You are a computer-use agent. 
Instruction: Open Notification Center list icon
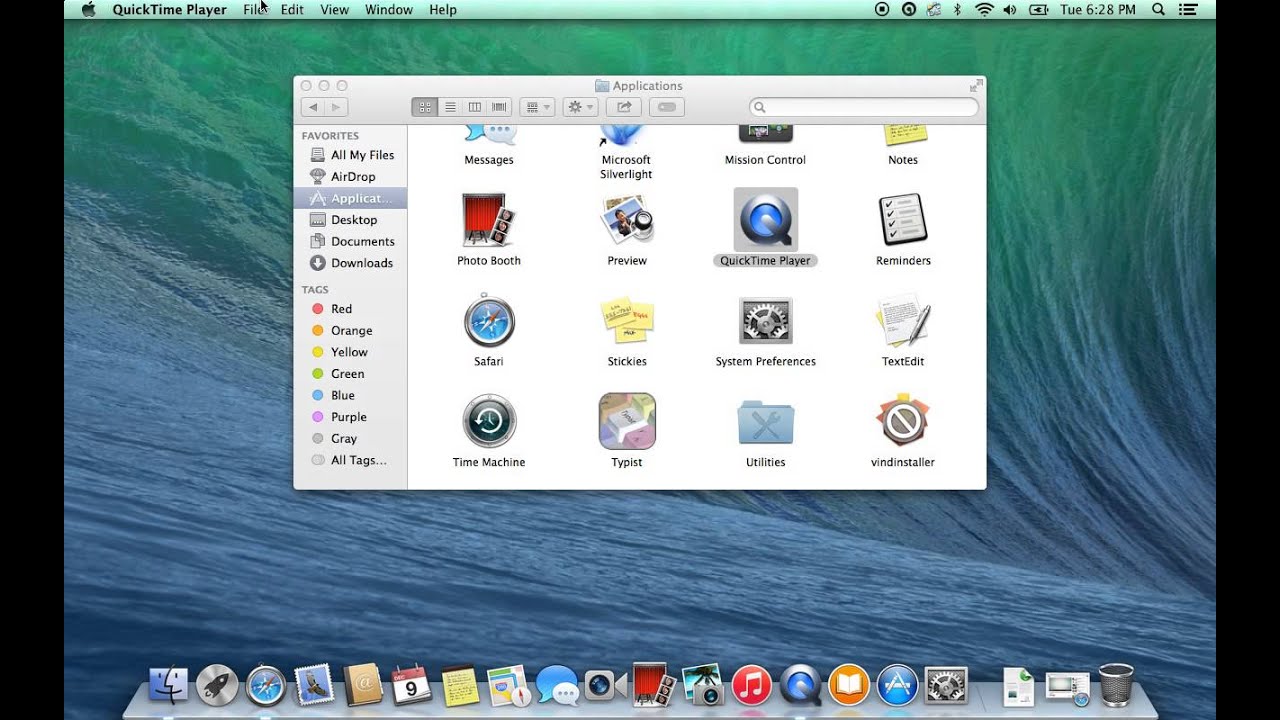[1188, 9]
